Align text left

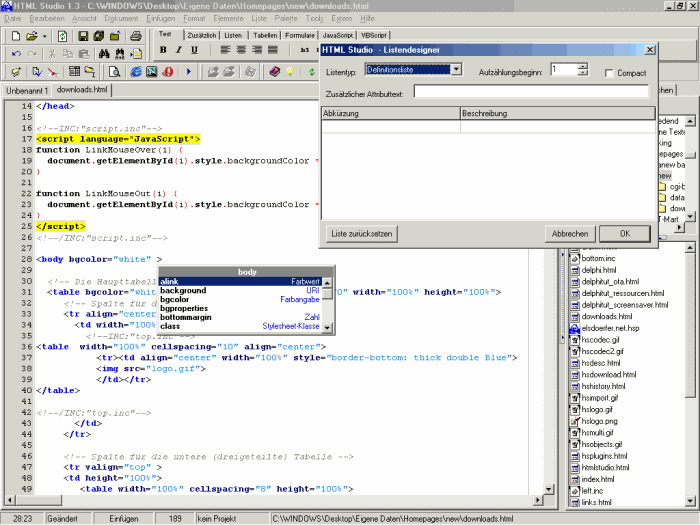tap(225, 50)
